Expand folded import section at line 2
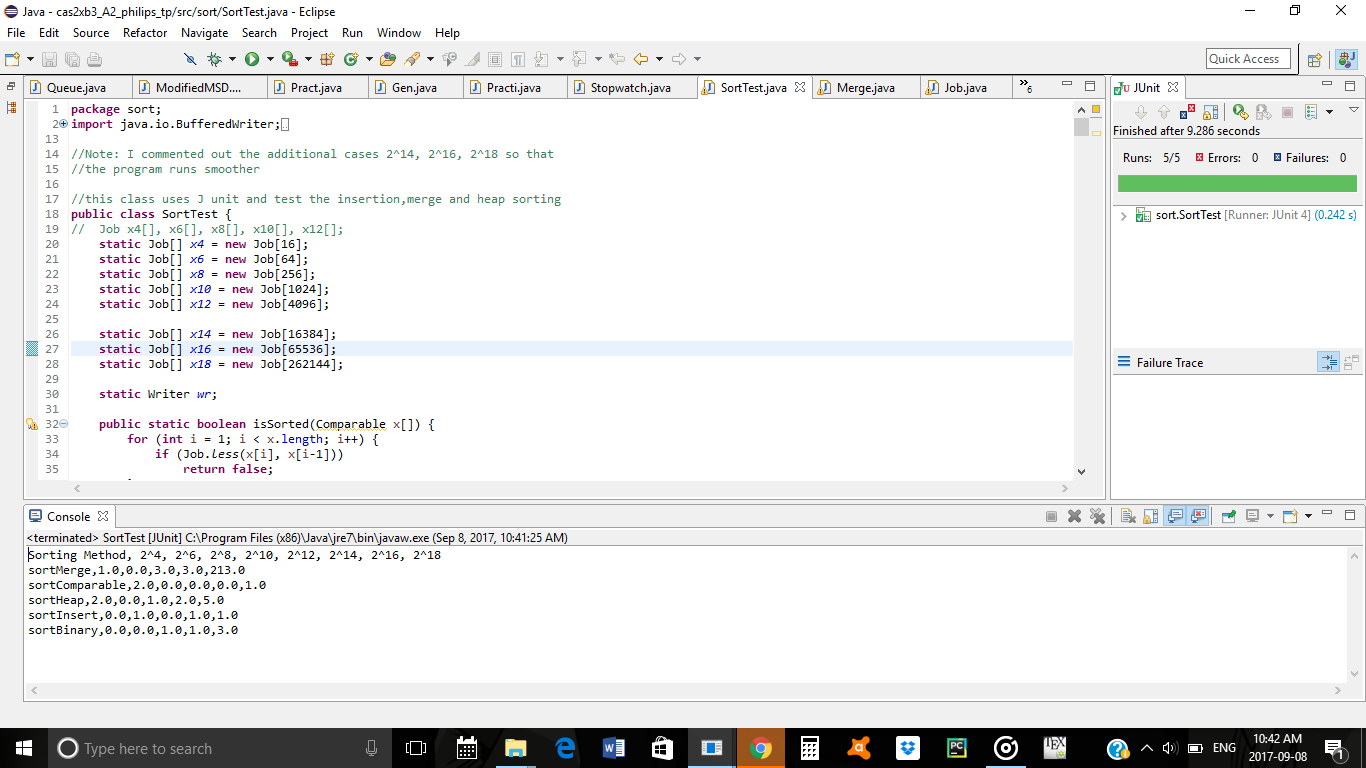 coord(63,124)
